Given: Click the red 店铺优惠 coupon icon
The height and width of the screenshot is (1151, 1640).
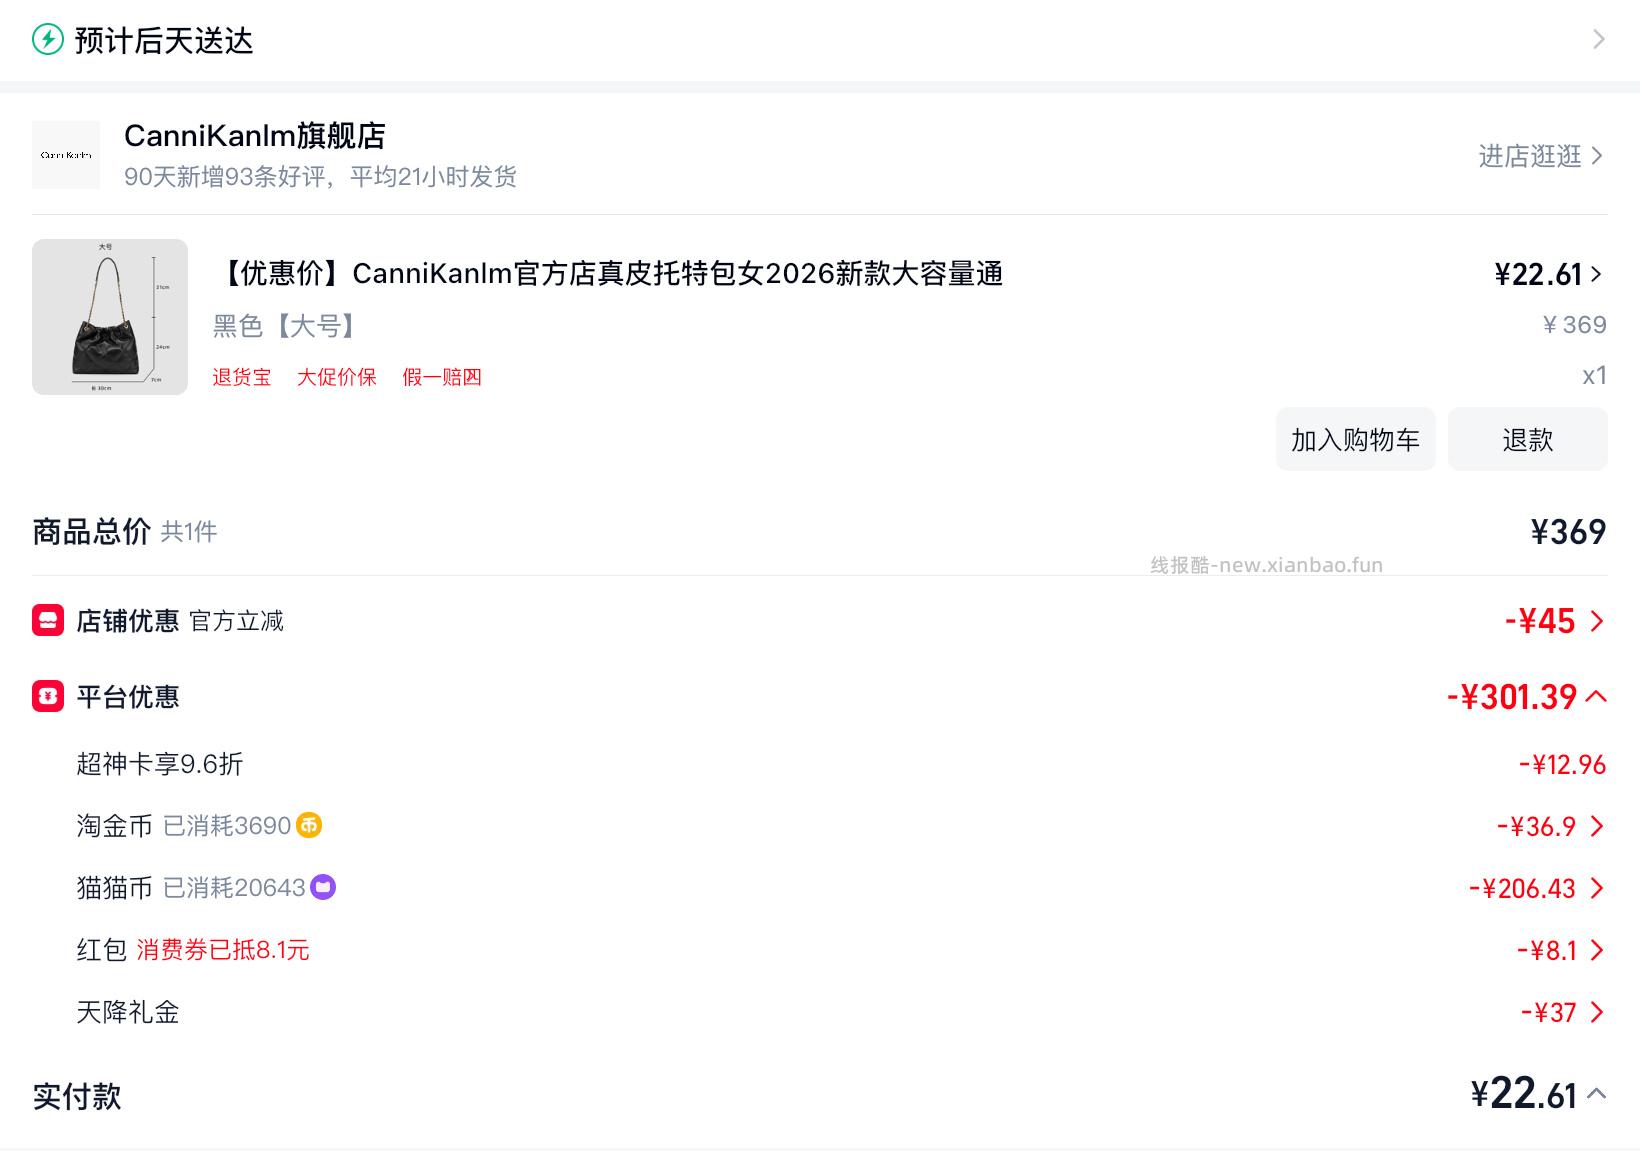Looking at the screenshot, I should point(46,621).
